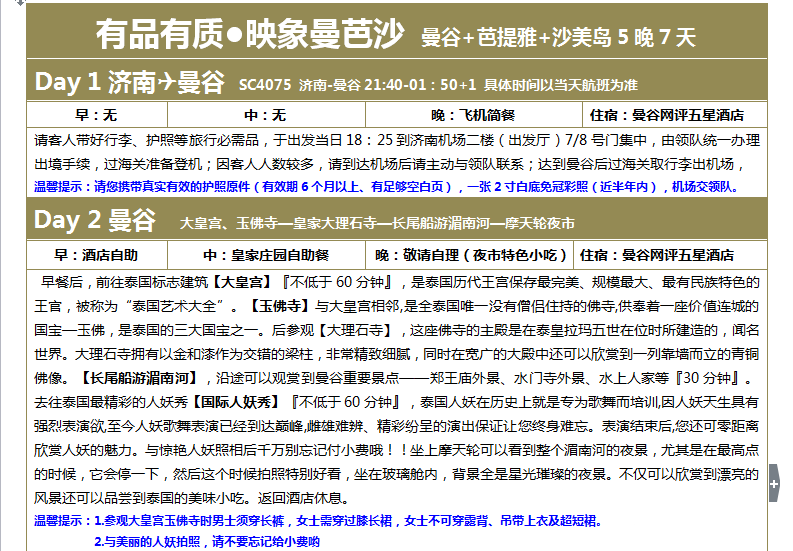Click the Day 2 dinner cell 敬请自理

click(x=471, y=255)
